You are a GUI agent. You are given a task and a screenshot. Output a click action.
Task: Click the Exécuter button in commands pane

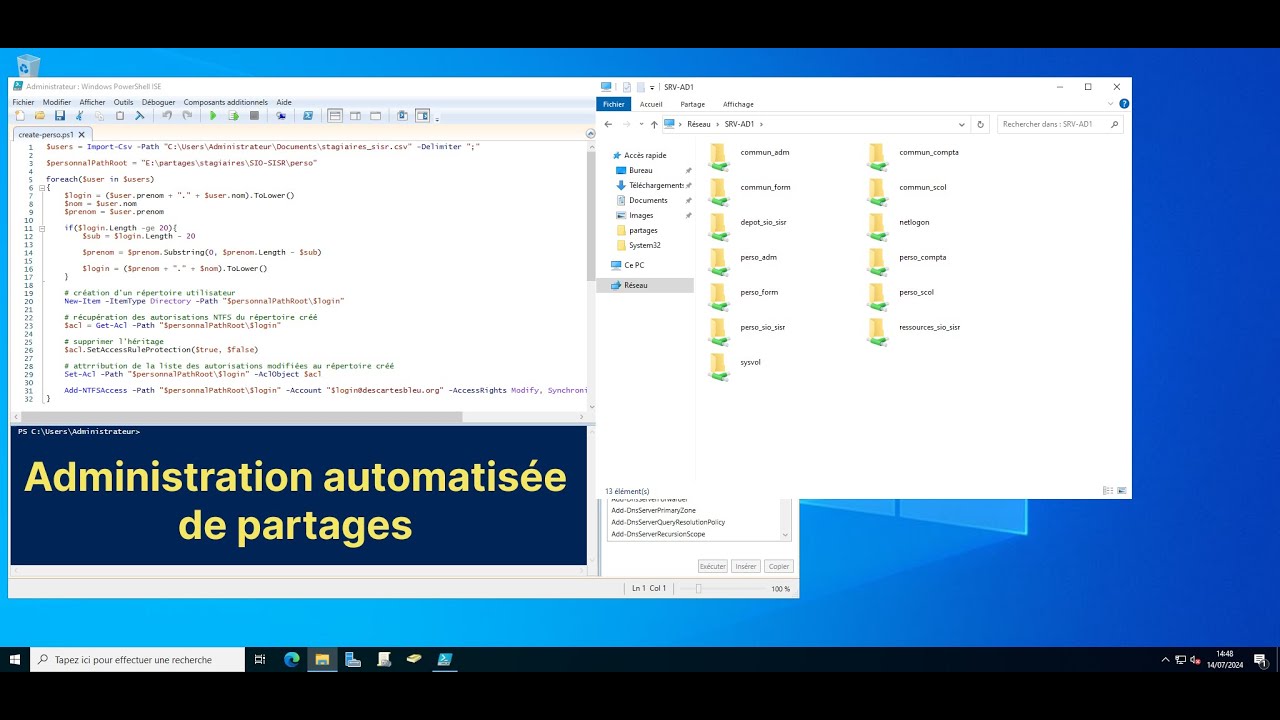[x=713, y=566]
